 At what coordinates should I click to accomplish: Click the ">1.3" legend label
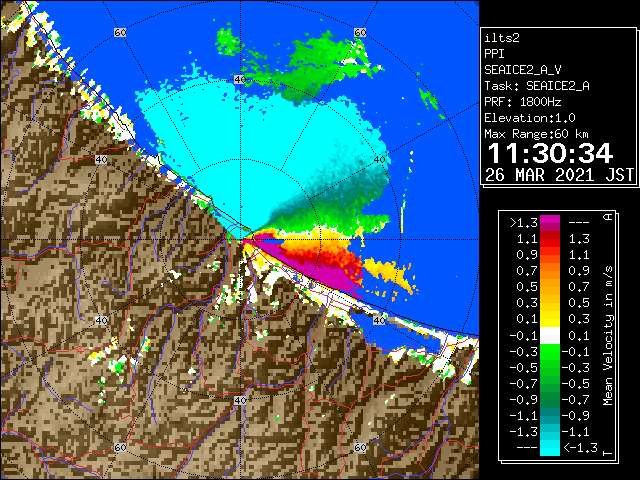click(x=524, y=223)
